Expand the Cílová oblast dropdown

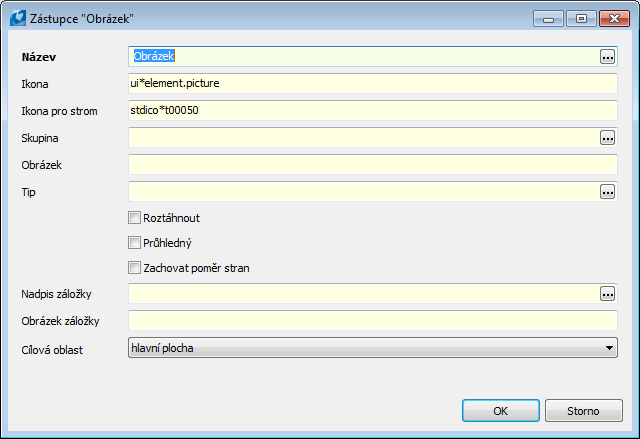pos(609,348)
